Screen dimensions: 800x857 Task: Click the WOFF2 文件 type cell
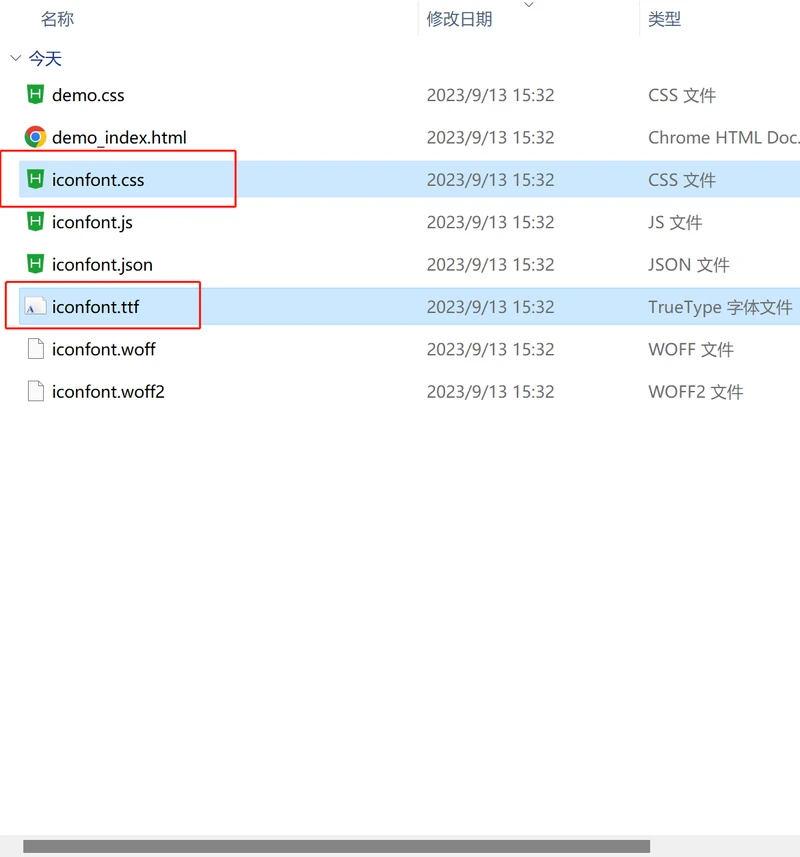(x=696, y=392)
